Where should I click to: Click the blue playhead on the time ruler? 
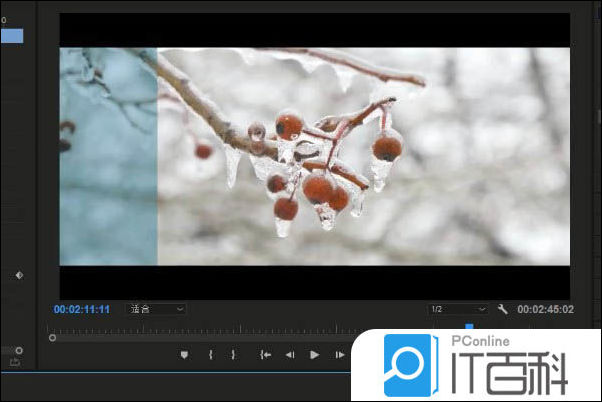pos(469,326)
